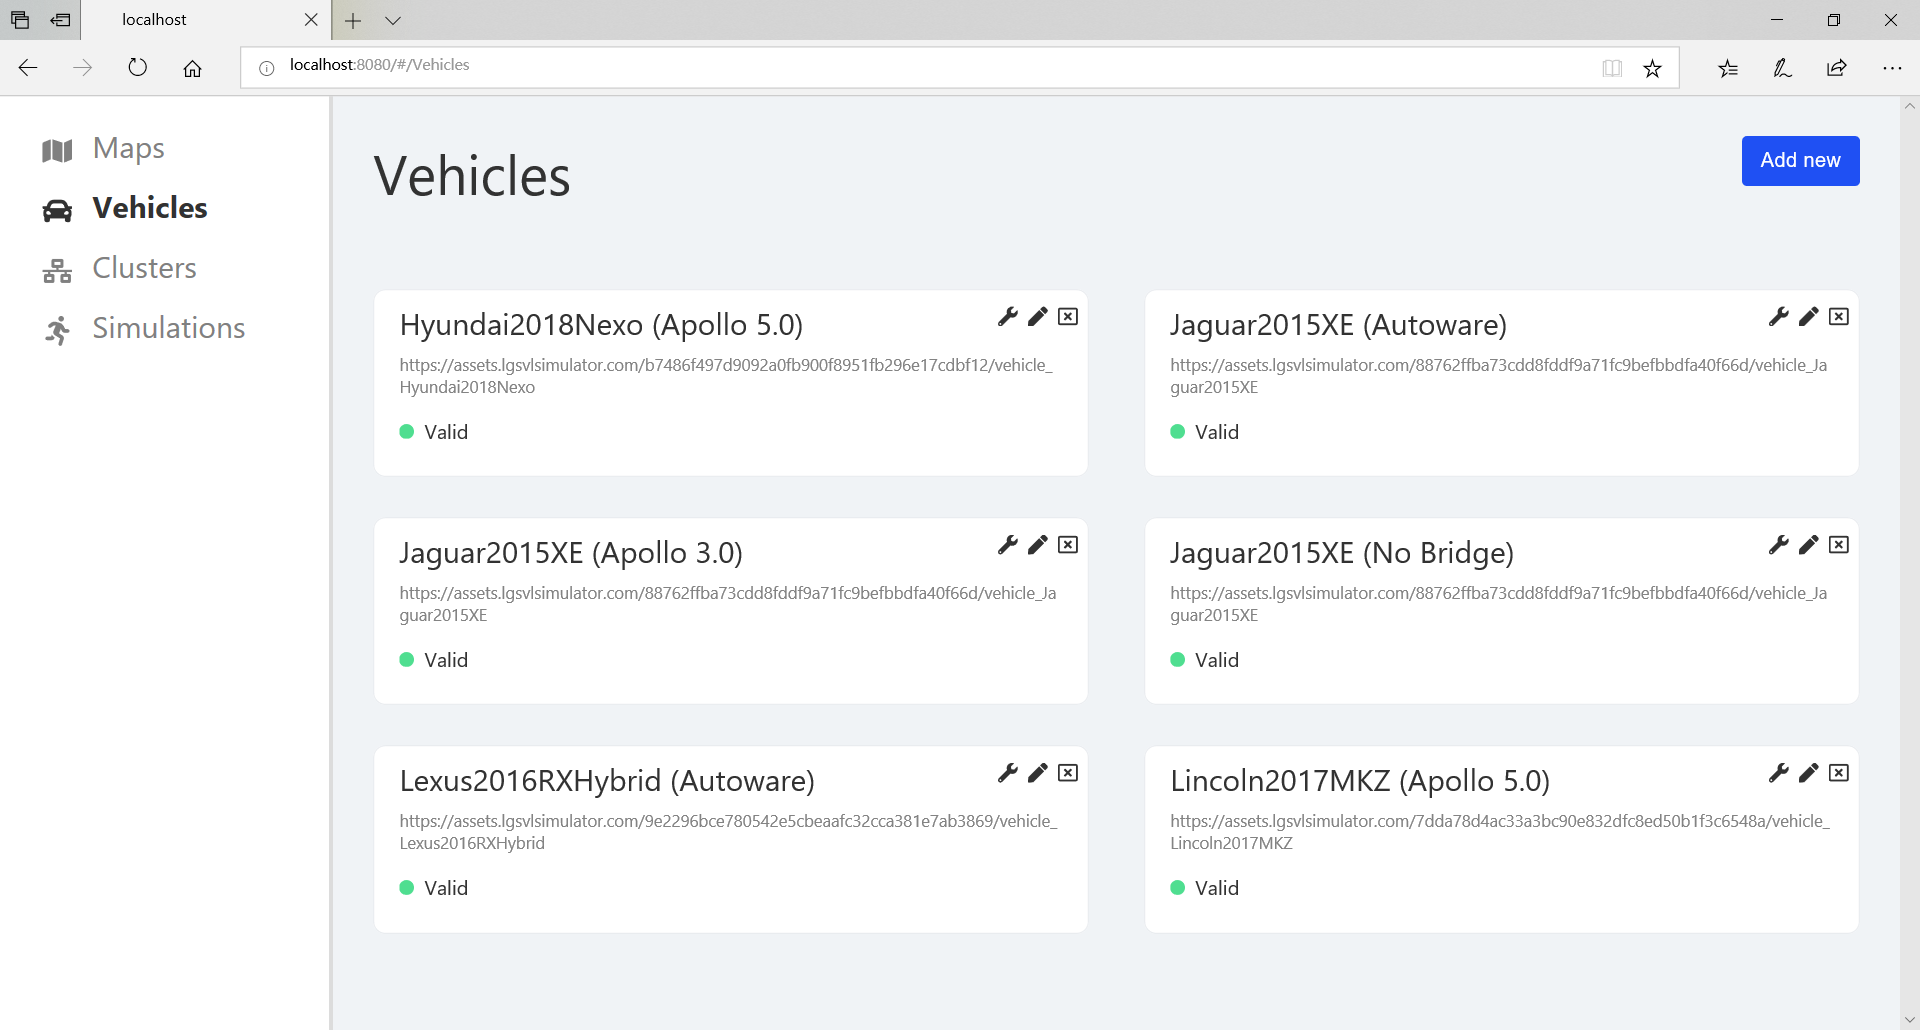The height and width of the screenshot is (1030, 1920).
Task: Click the network icon beside Clusters
Action: 57,270
